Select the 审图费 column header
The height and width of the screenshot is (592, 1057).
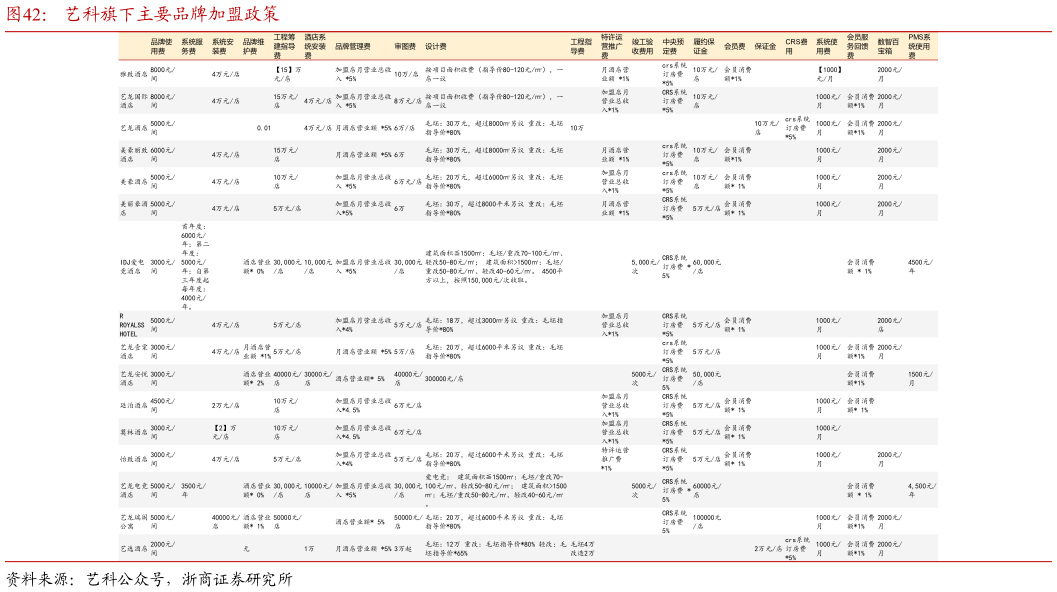pyautogui.click(x=405, y=46)
